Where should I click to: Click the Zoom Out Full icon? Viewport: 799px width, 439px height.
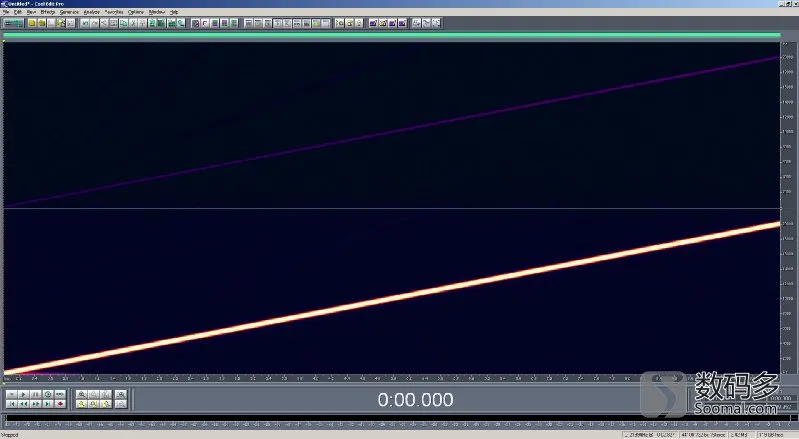coord(105,394)
